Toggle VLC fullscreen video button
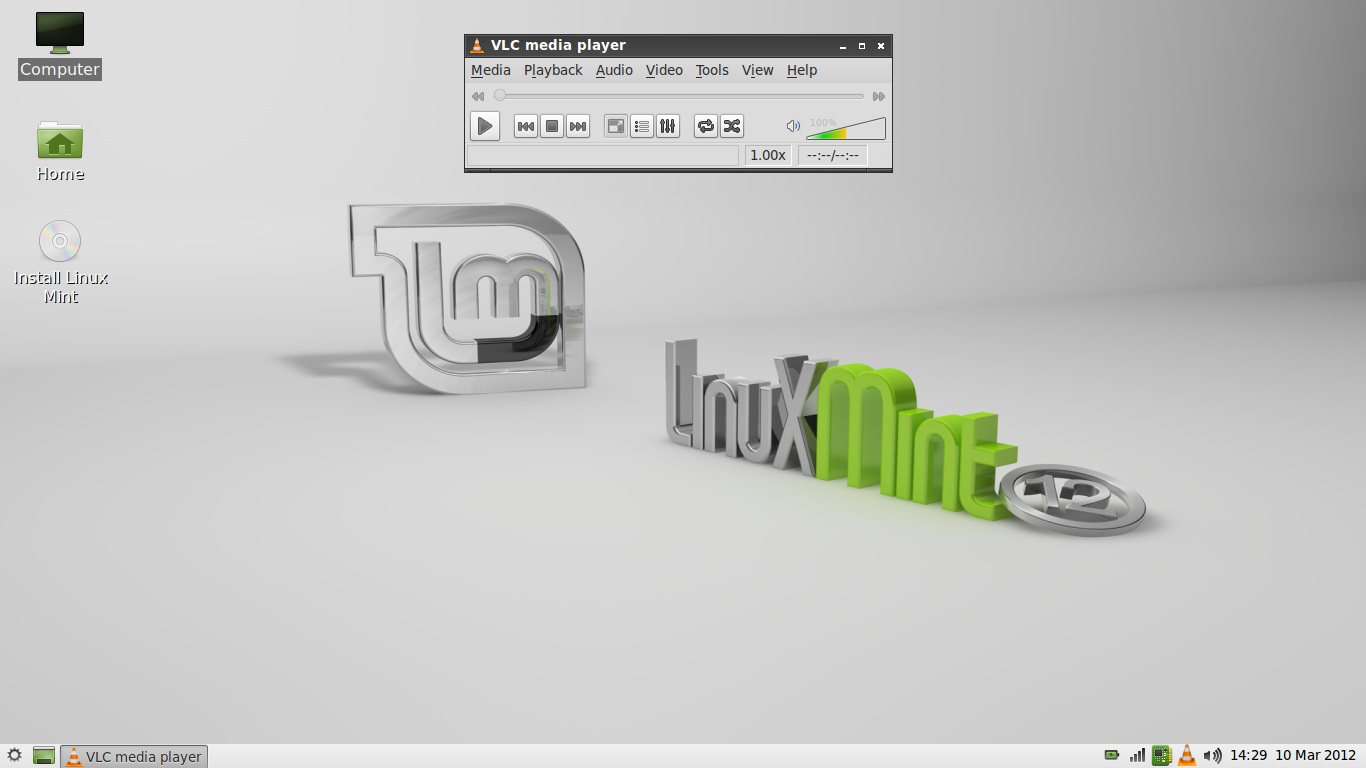The width and height of the screenshot is (1366, 768). coord(616,126)
